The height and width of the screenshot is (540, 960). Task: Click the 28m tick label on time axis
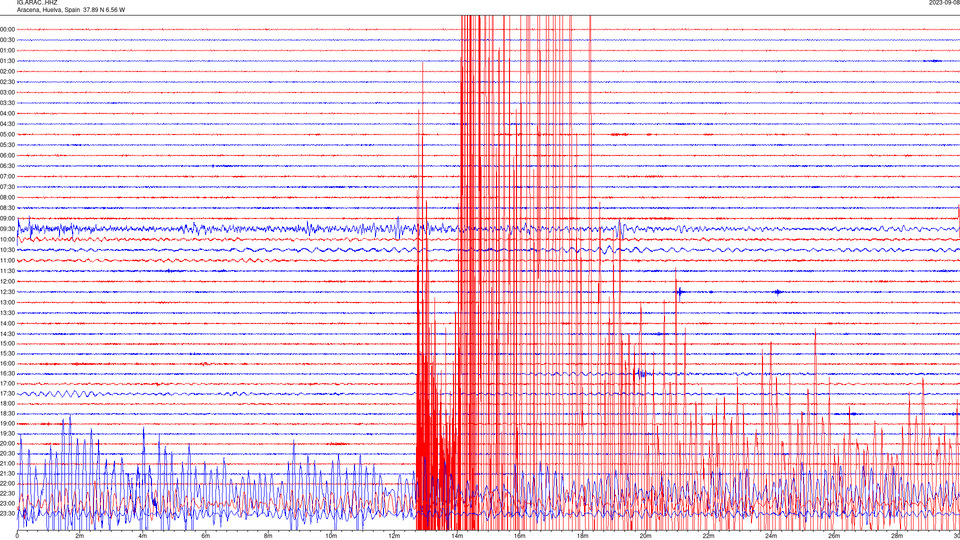pyautogui.click(x=896, y=536)
